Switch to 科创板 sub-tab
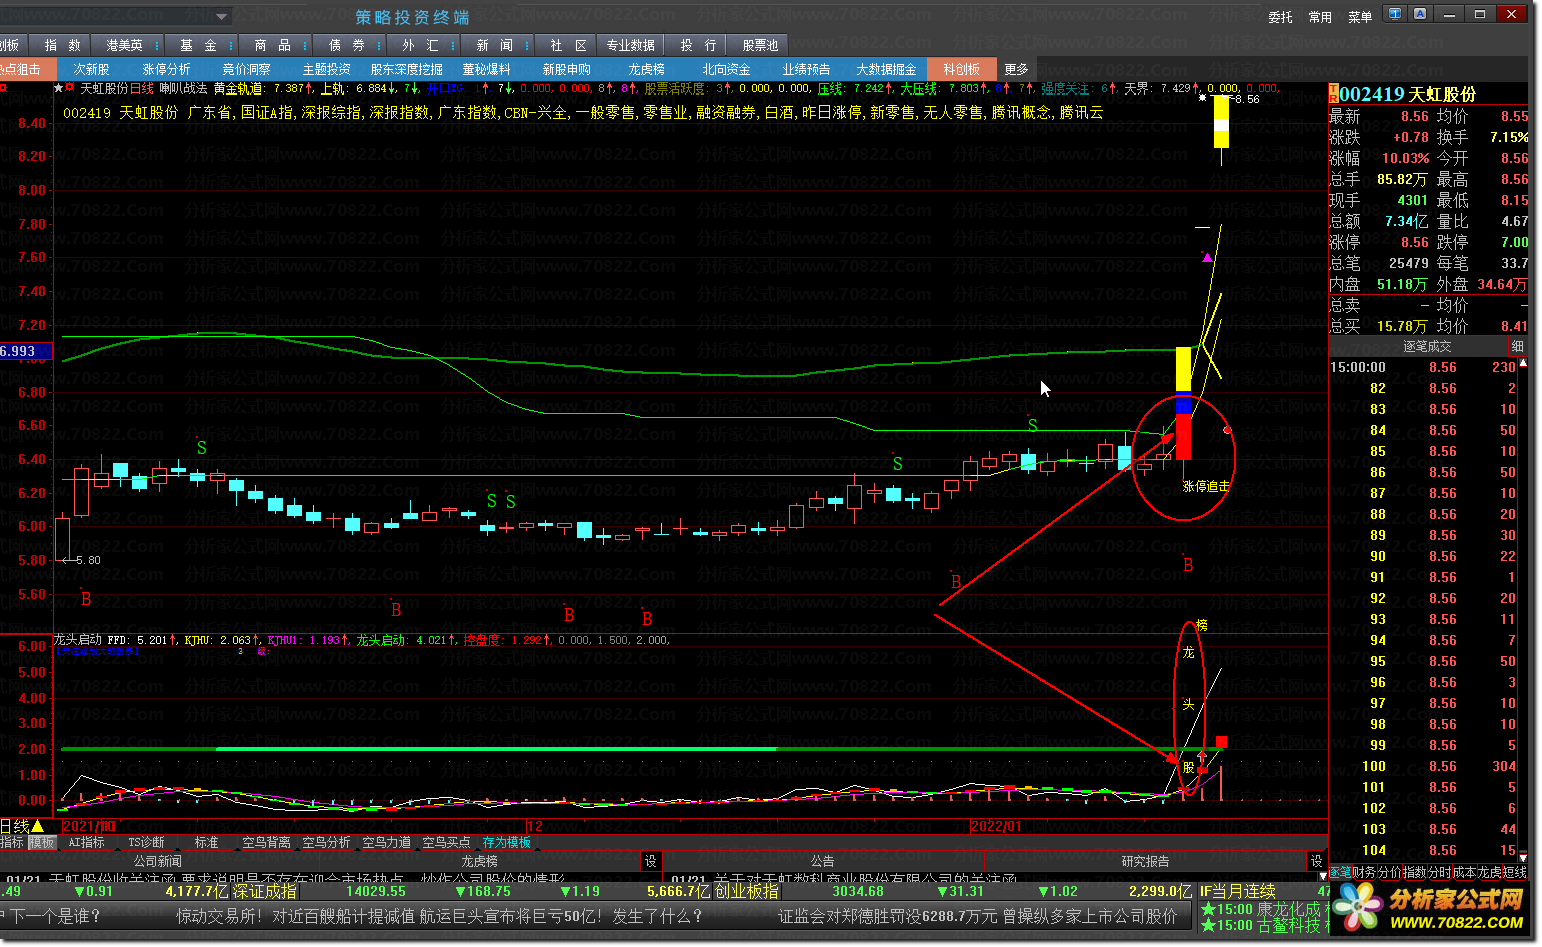 coord(961,69)
